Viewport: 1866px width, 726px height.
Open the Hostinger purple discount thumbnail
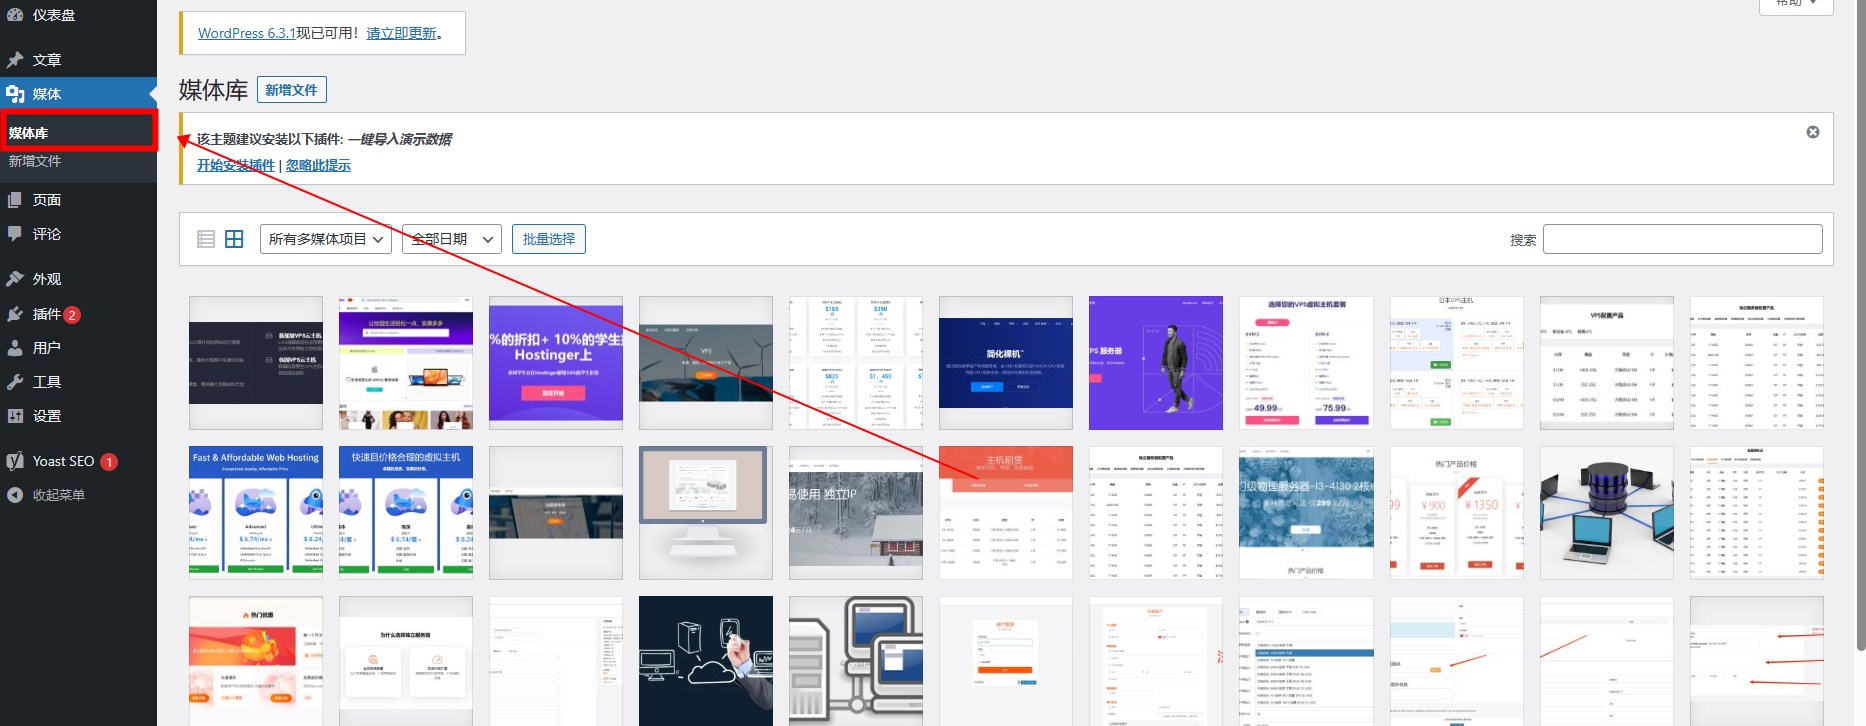(555, 362)
